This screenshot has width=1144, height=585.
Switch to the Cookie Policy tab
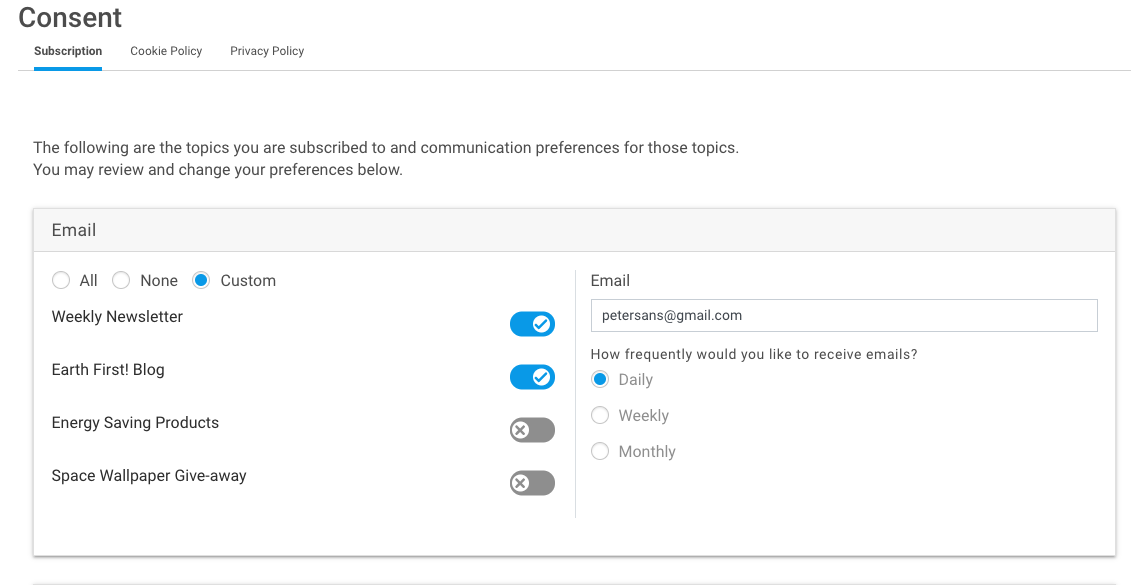166,51
